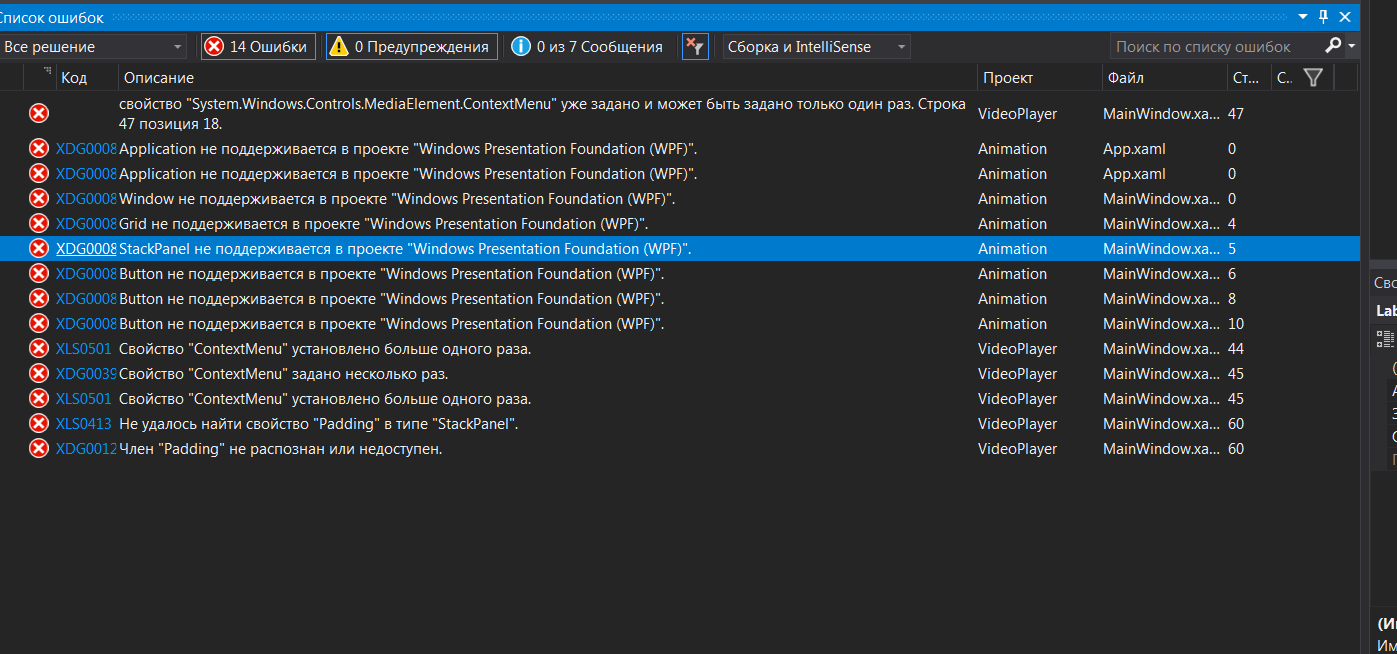The image size is (1397, 654).
Task: Click the categorized view icon in properties
Action: point(1386,339)
